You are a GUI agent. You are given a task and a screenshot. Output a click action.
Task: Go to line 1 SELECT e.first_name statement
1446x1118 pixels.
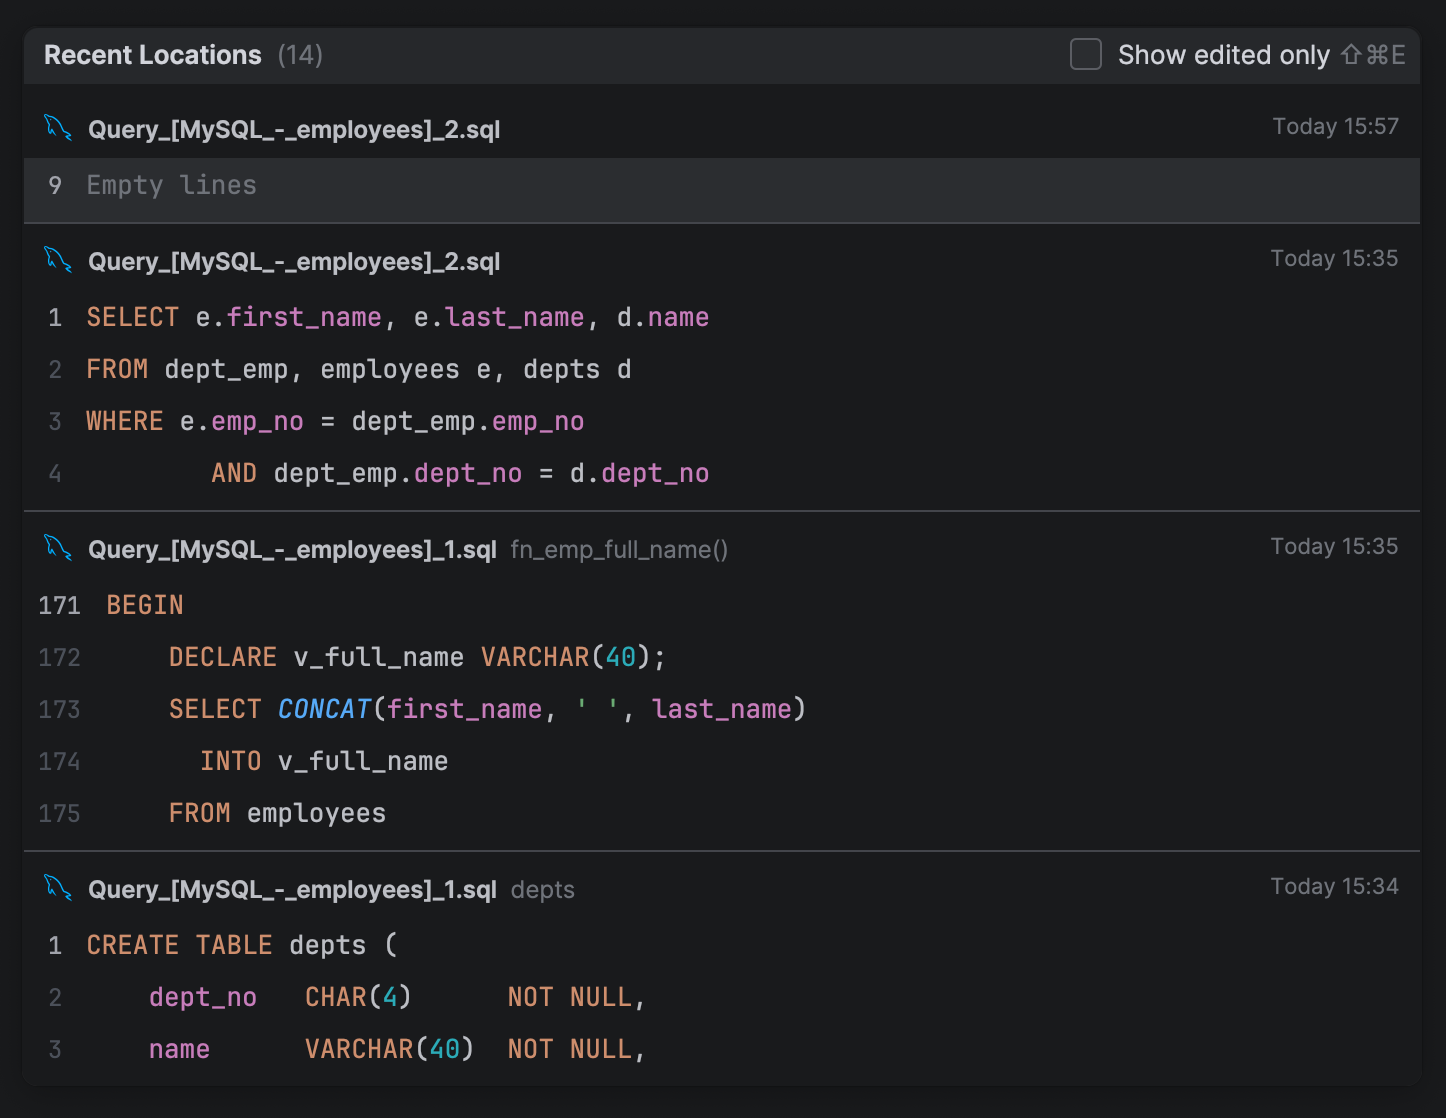pos(397,318)
